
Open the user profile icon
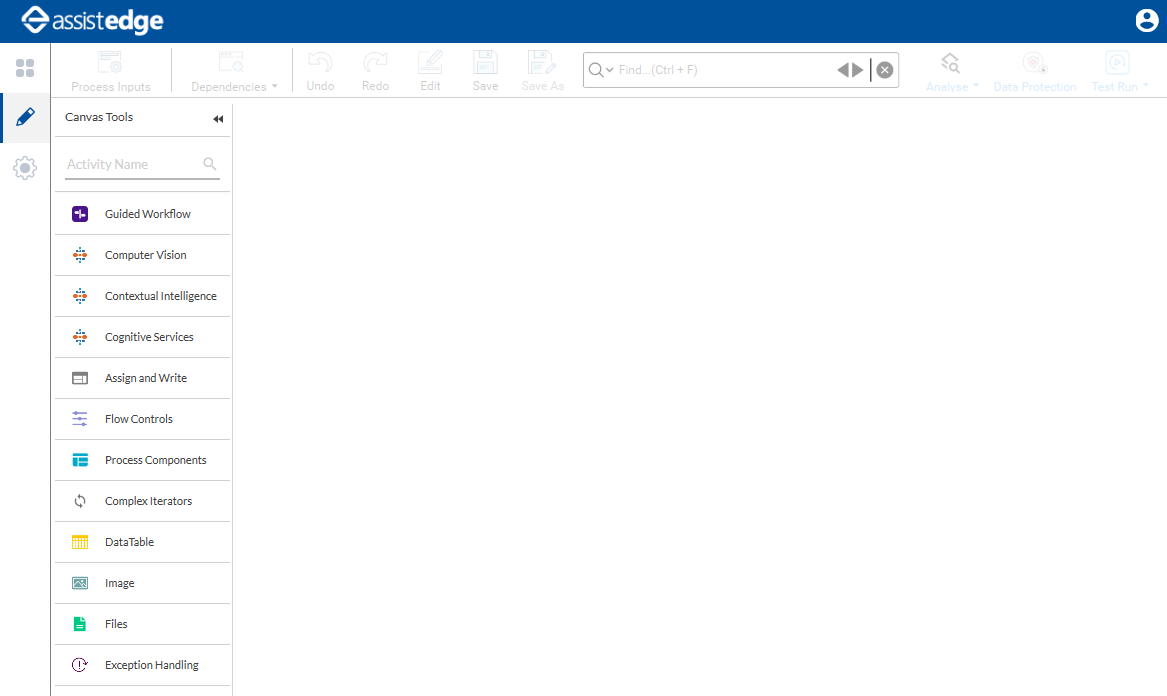click(1146, 21)
